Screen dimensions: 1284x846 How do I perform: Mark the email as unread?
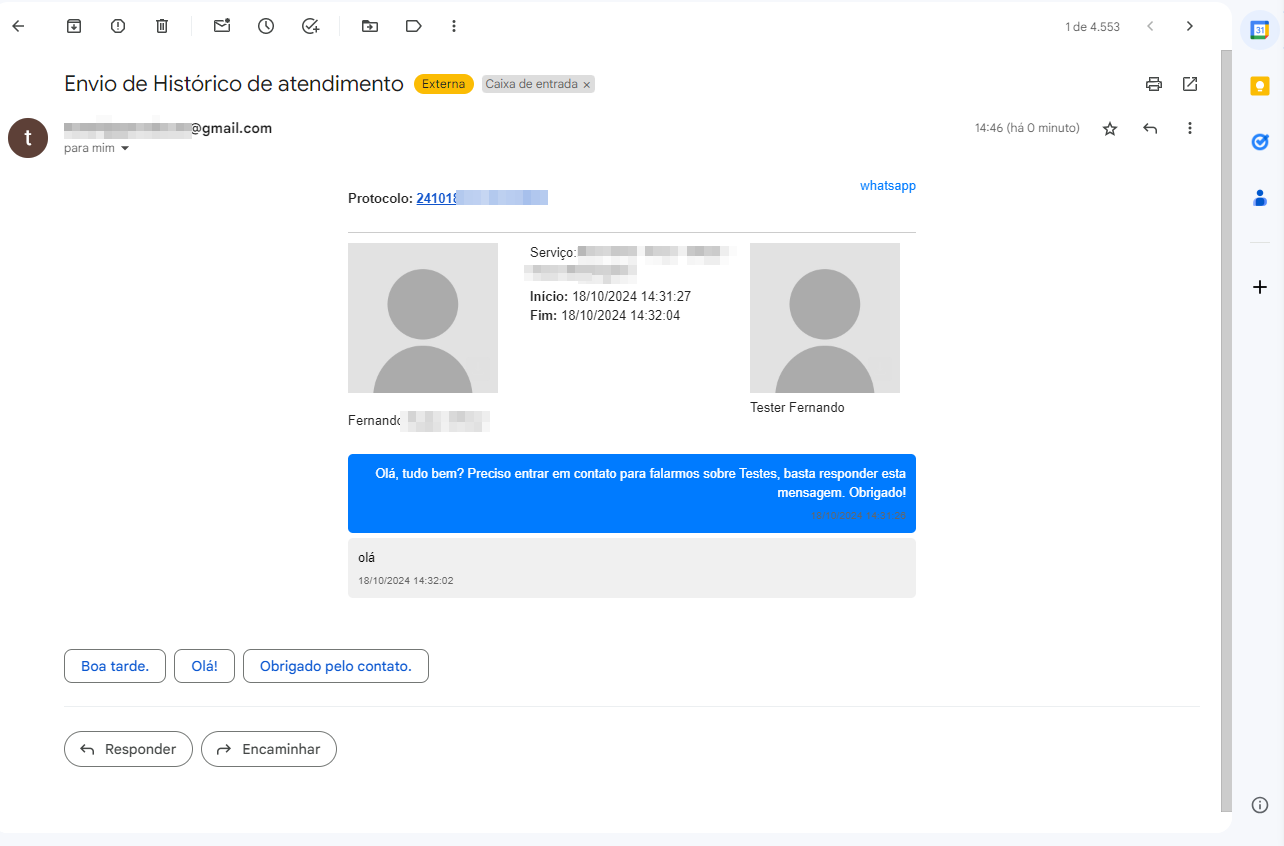coord(222,26)
